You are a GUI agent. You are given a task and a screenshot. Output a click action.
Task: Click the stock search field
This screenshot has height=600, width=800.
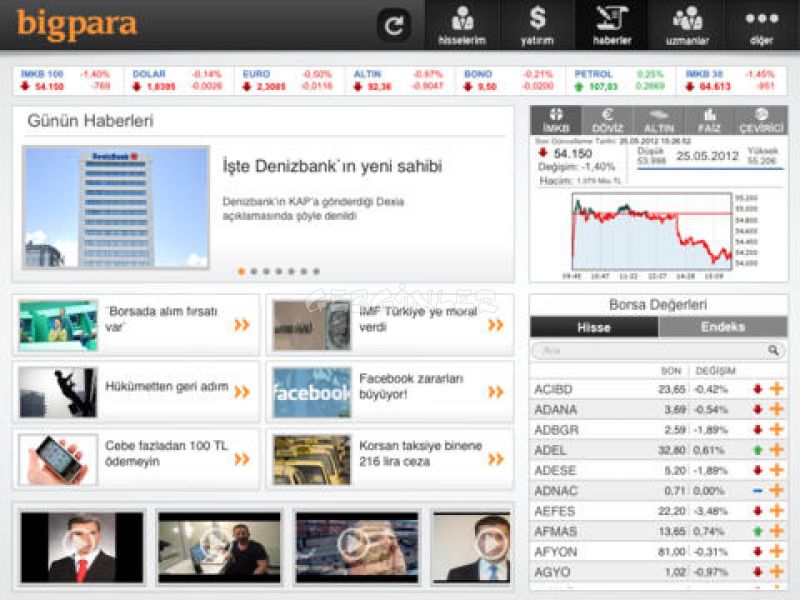click(658, 351)
